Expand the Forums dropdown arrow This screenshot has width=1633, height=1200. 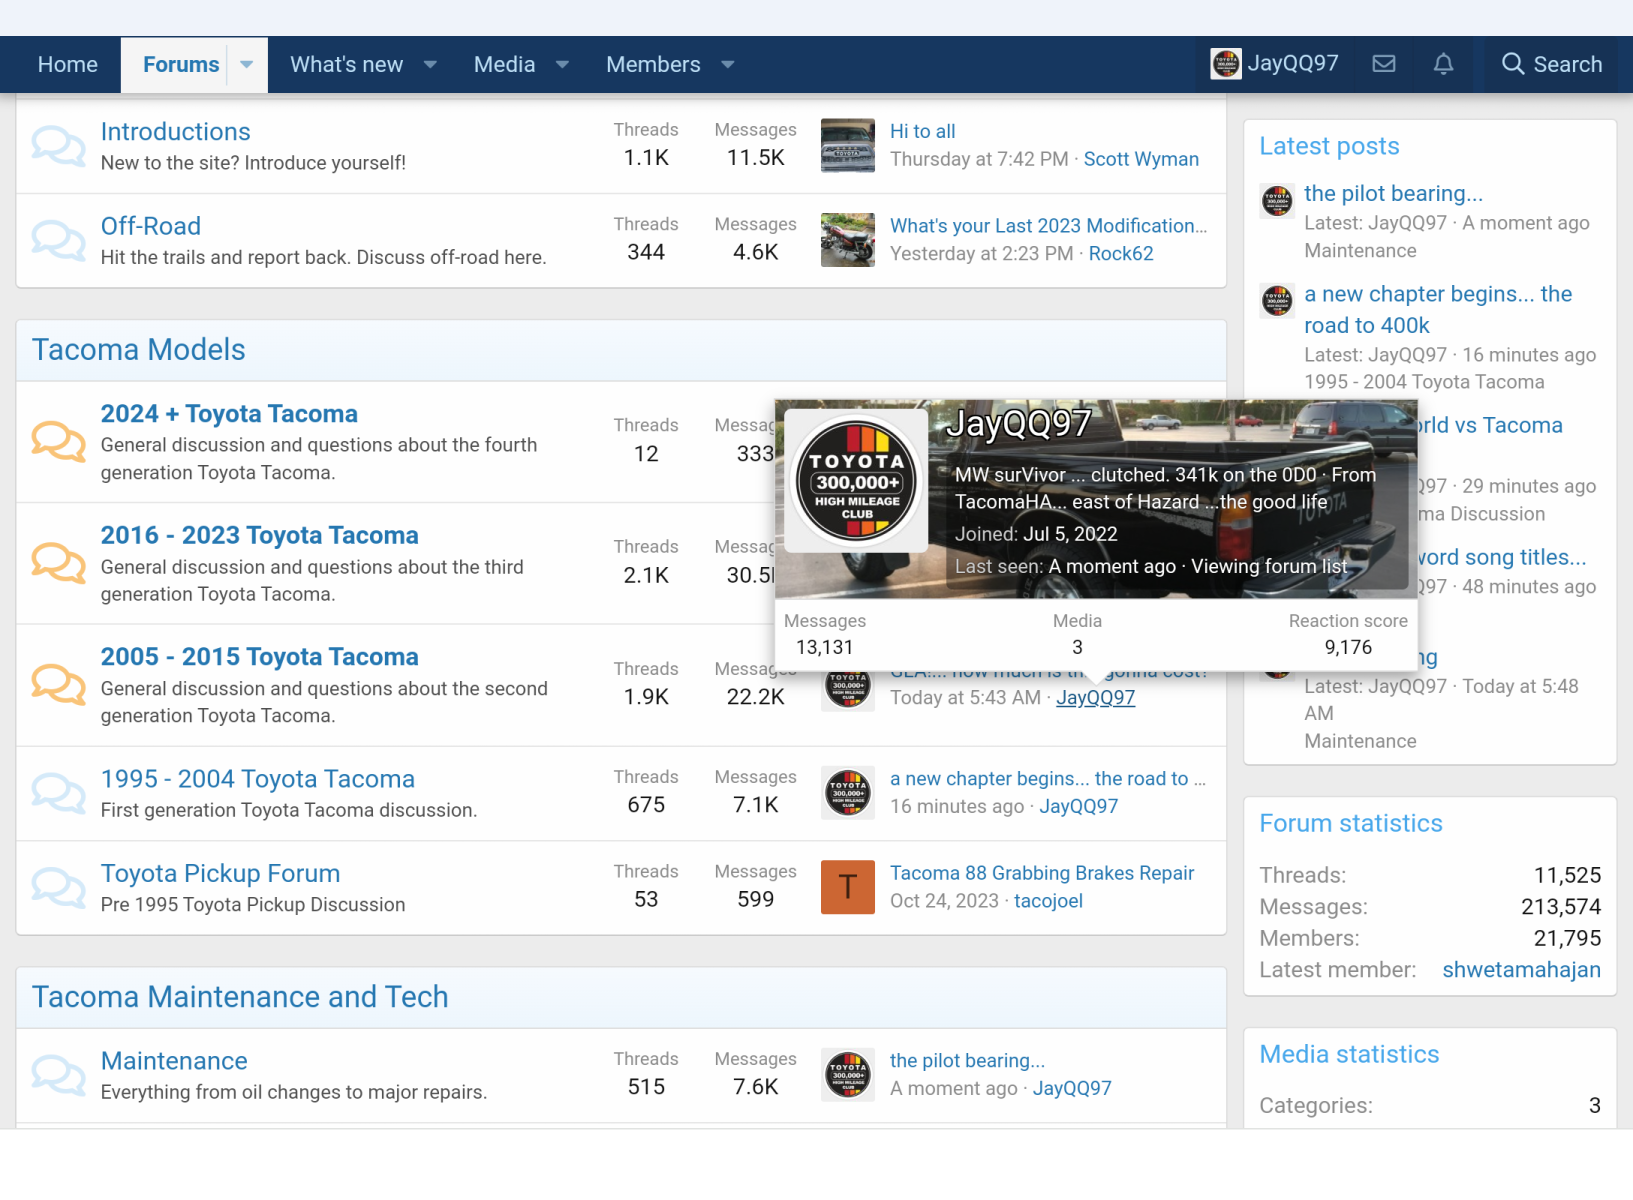pyautogui.click(x=247, y=65)
